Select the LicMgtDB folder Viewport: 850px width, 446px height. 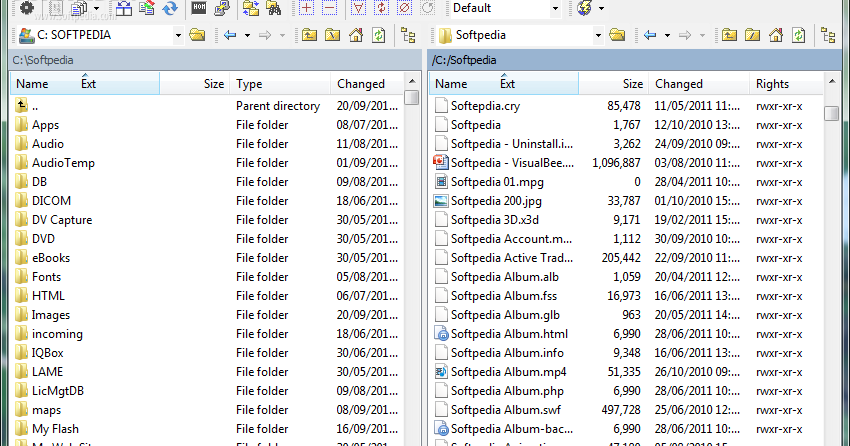point(207,391)
